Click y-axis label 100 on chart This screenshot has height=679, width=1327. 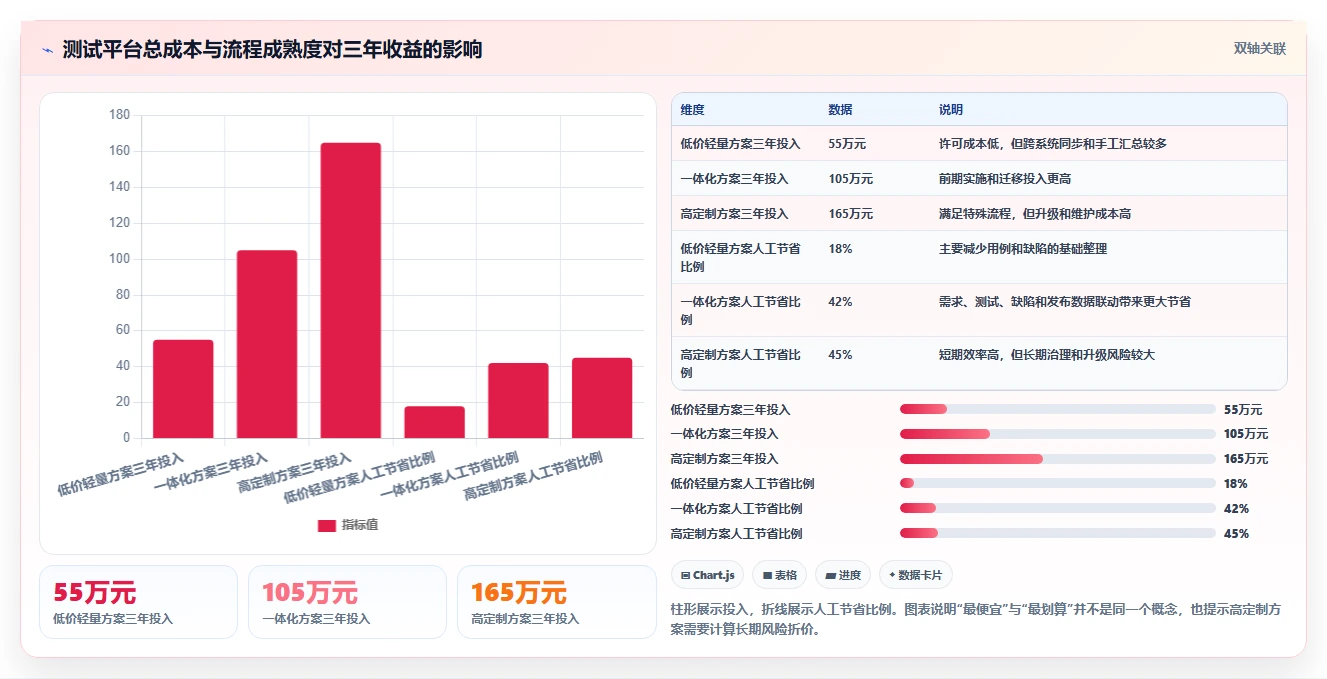pos(119,259)
